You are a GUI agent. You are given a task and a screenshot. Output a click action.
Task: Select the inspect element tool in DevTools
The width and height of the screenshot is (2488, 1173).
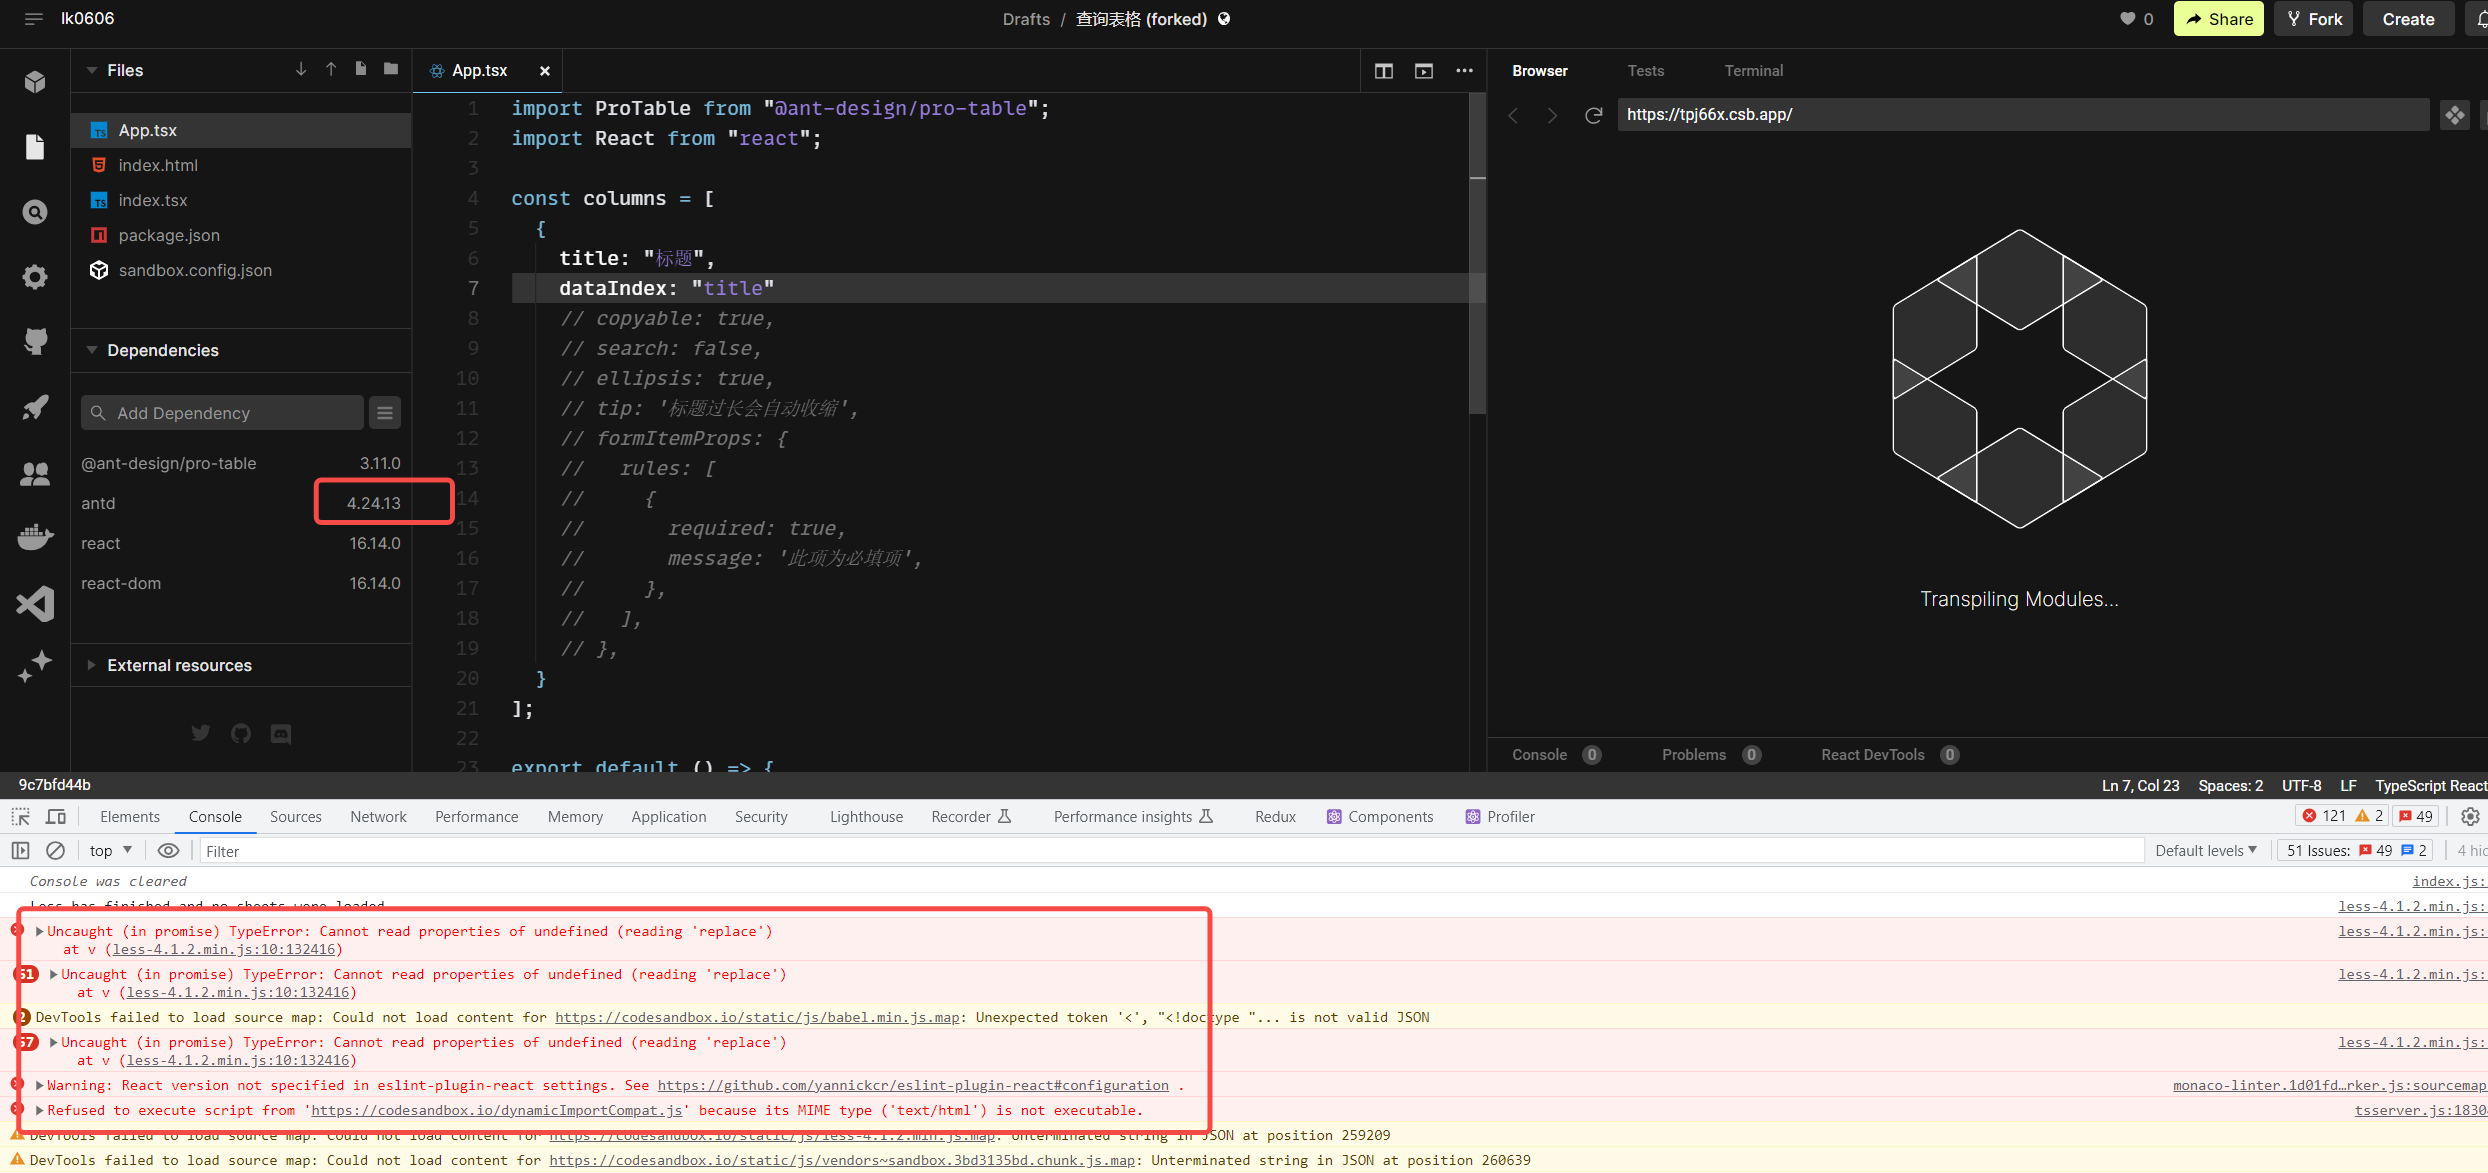(19, 816)
